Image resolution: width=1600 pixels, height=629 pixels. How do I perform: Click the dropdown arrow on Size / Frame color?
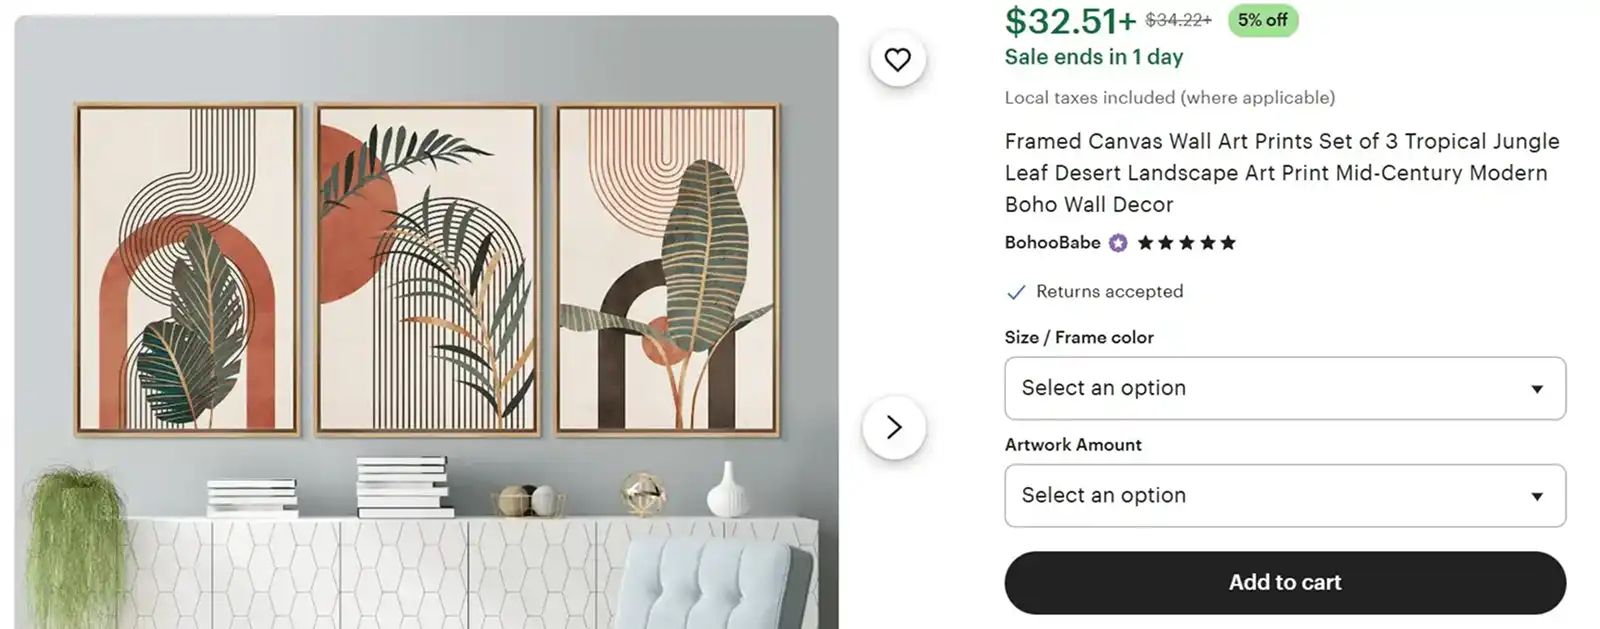[1538, 389]
